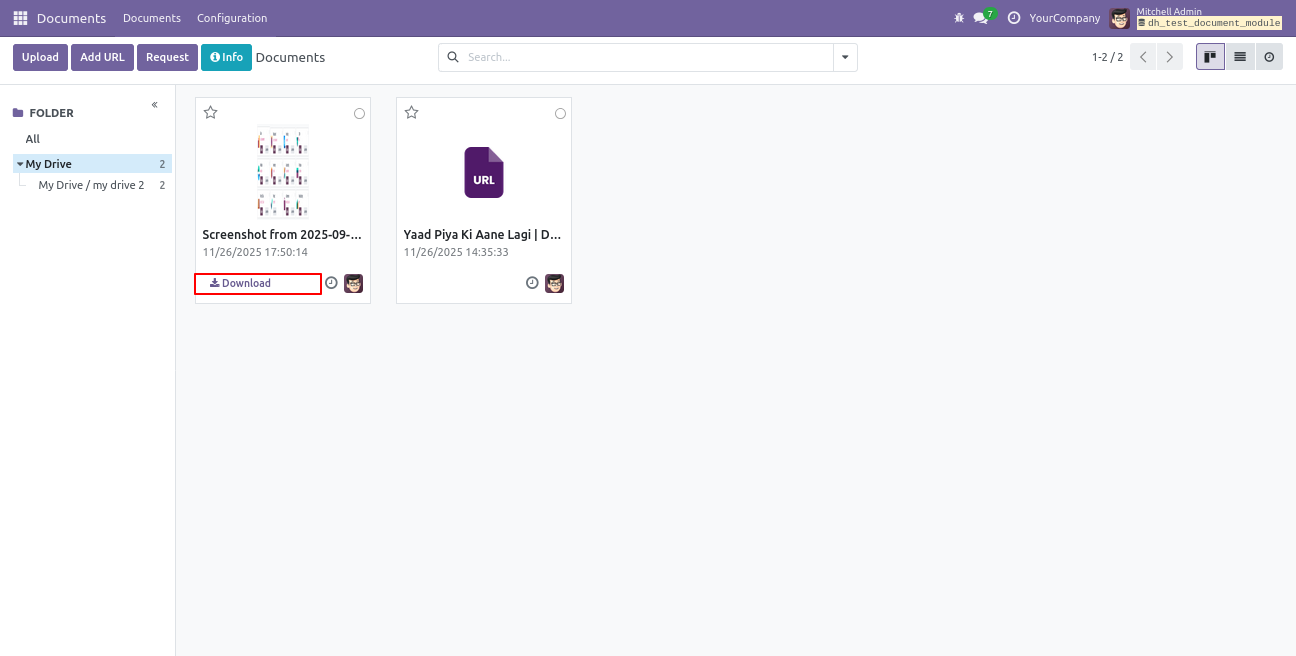Open the conversations messages icon
Viewport: 1296px width, 656px height.
tap(981, 18)
